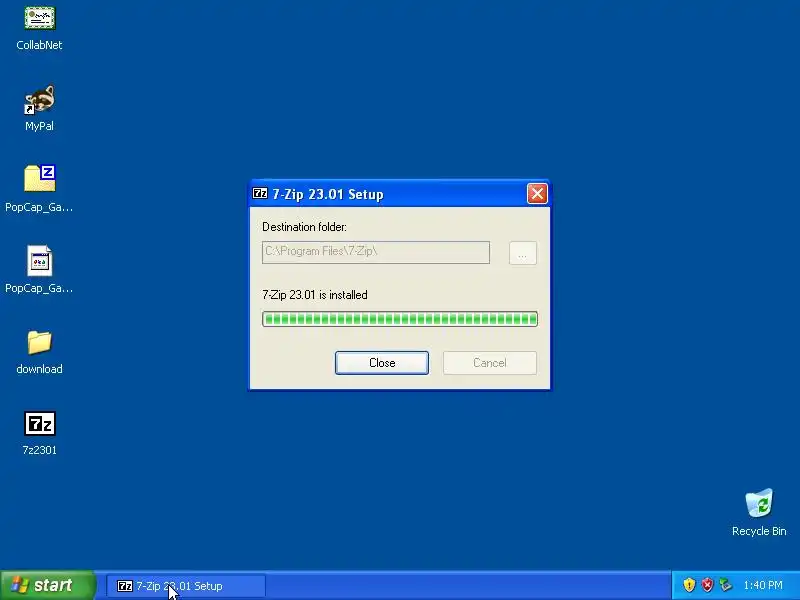Click the 7-Zip 23.01 Setup taskbar button
Viewport: 800px width, 600px height.
pyautogui.click(x=186, y=586)
